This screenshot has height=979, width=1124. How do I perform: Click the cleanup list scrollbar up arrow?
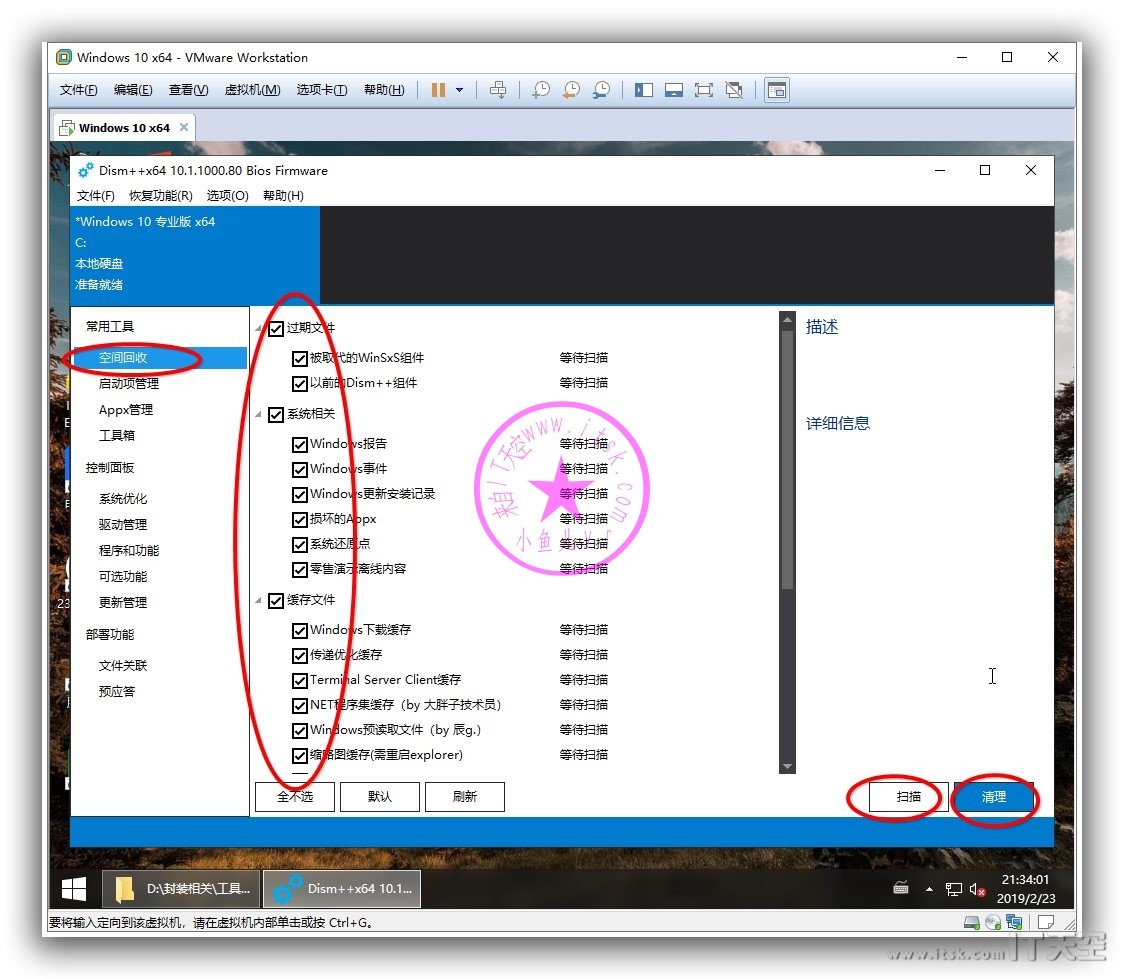[787, 320]
